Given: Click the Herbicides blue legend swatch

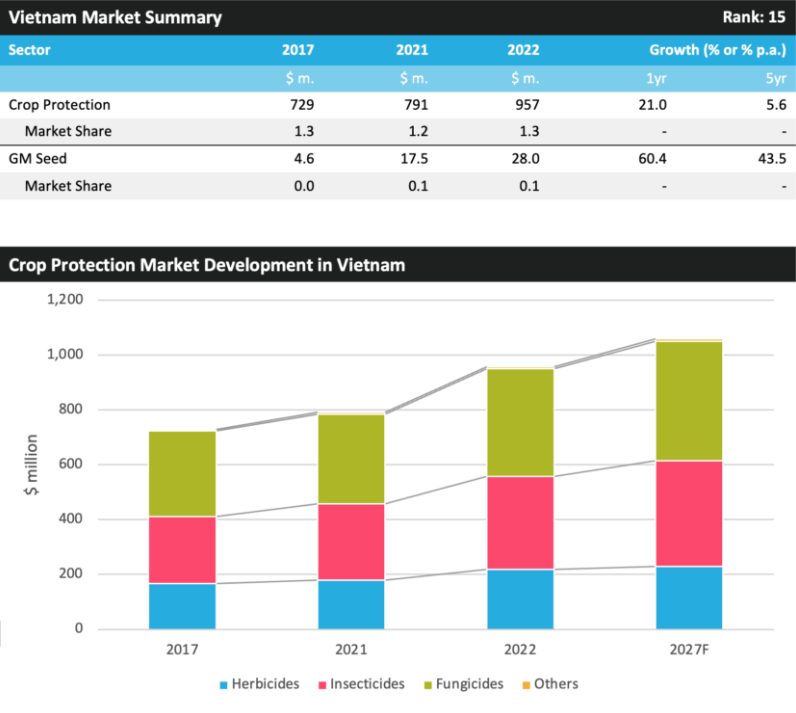Looking at the screenshot, I should tap(223, 685).
